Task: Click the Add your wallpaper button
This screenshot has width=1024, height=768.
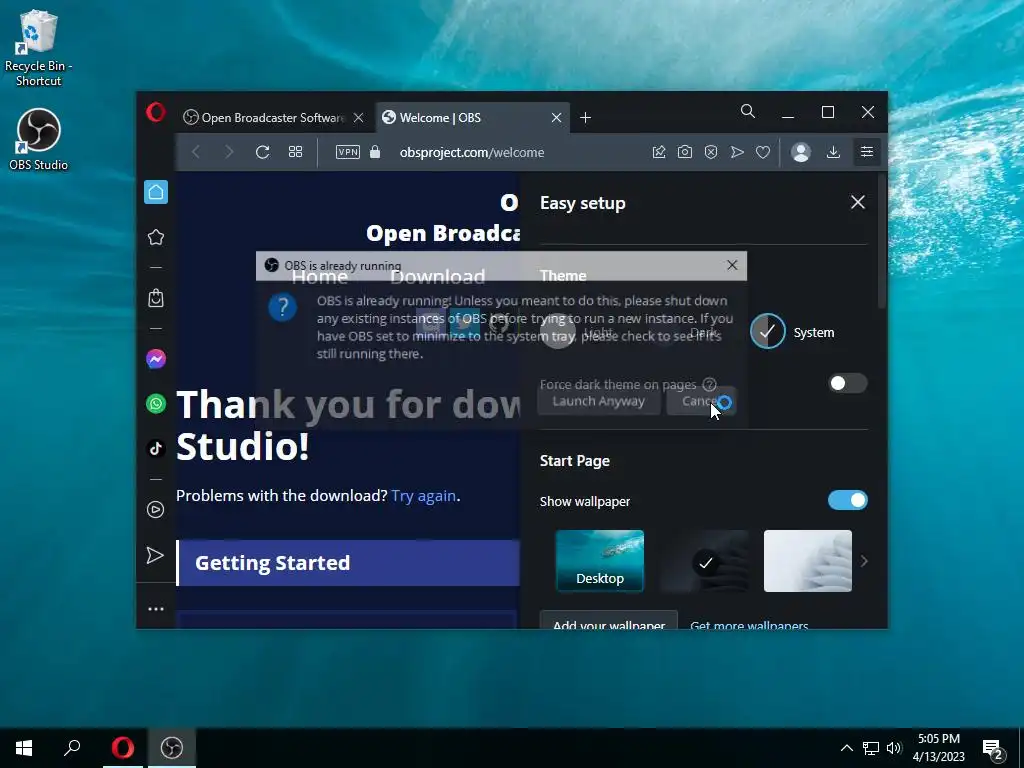Action: pyautogui.click(x=609, y=620)
